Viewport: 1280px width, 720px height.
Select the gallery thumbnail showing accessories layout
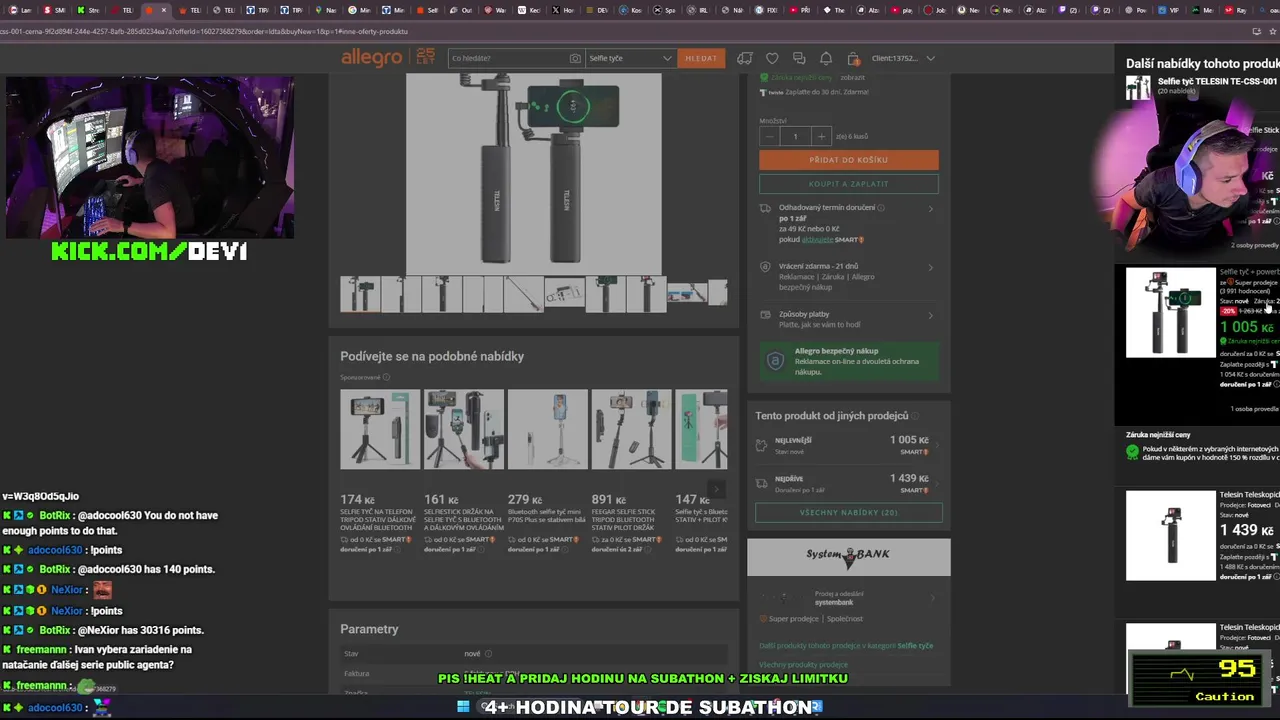(564, 294)
